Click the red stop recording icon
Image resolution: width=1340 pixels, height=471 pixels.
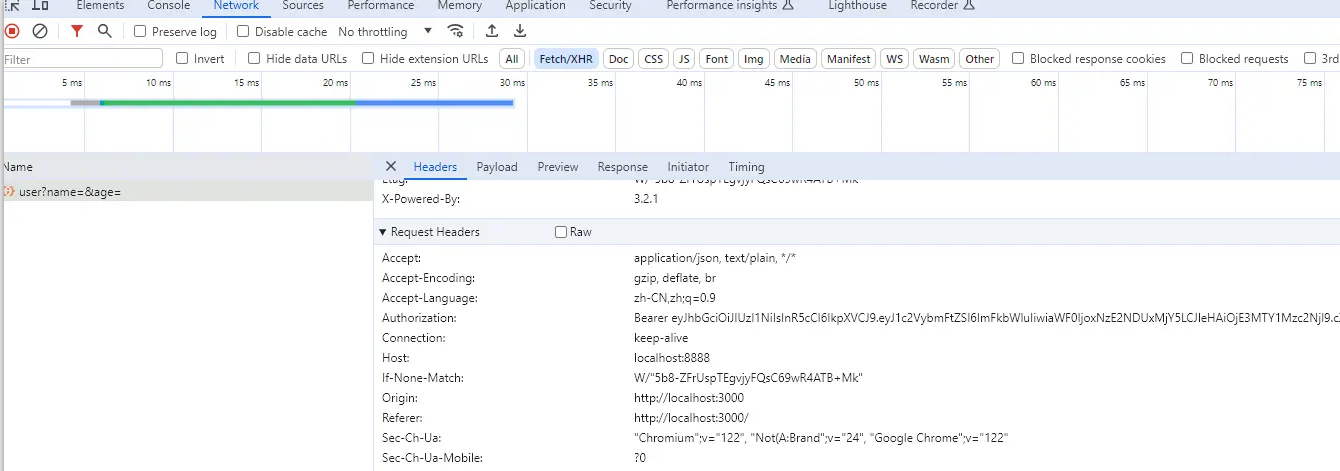pyautogui.click(x=12, y=32)
